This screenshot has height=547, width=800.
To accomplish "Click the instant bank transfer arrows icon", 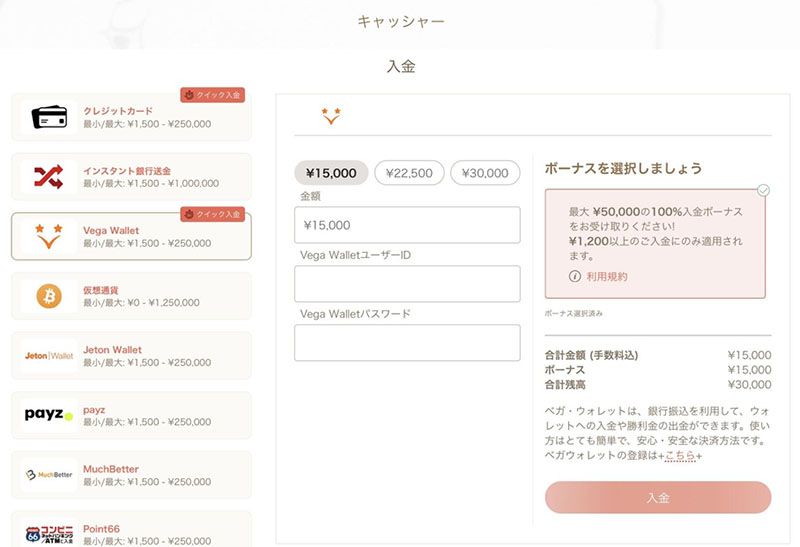I will coord(49,177).
